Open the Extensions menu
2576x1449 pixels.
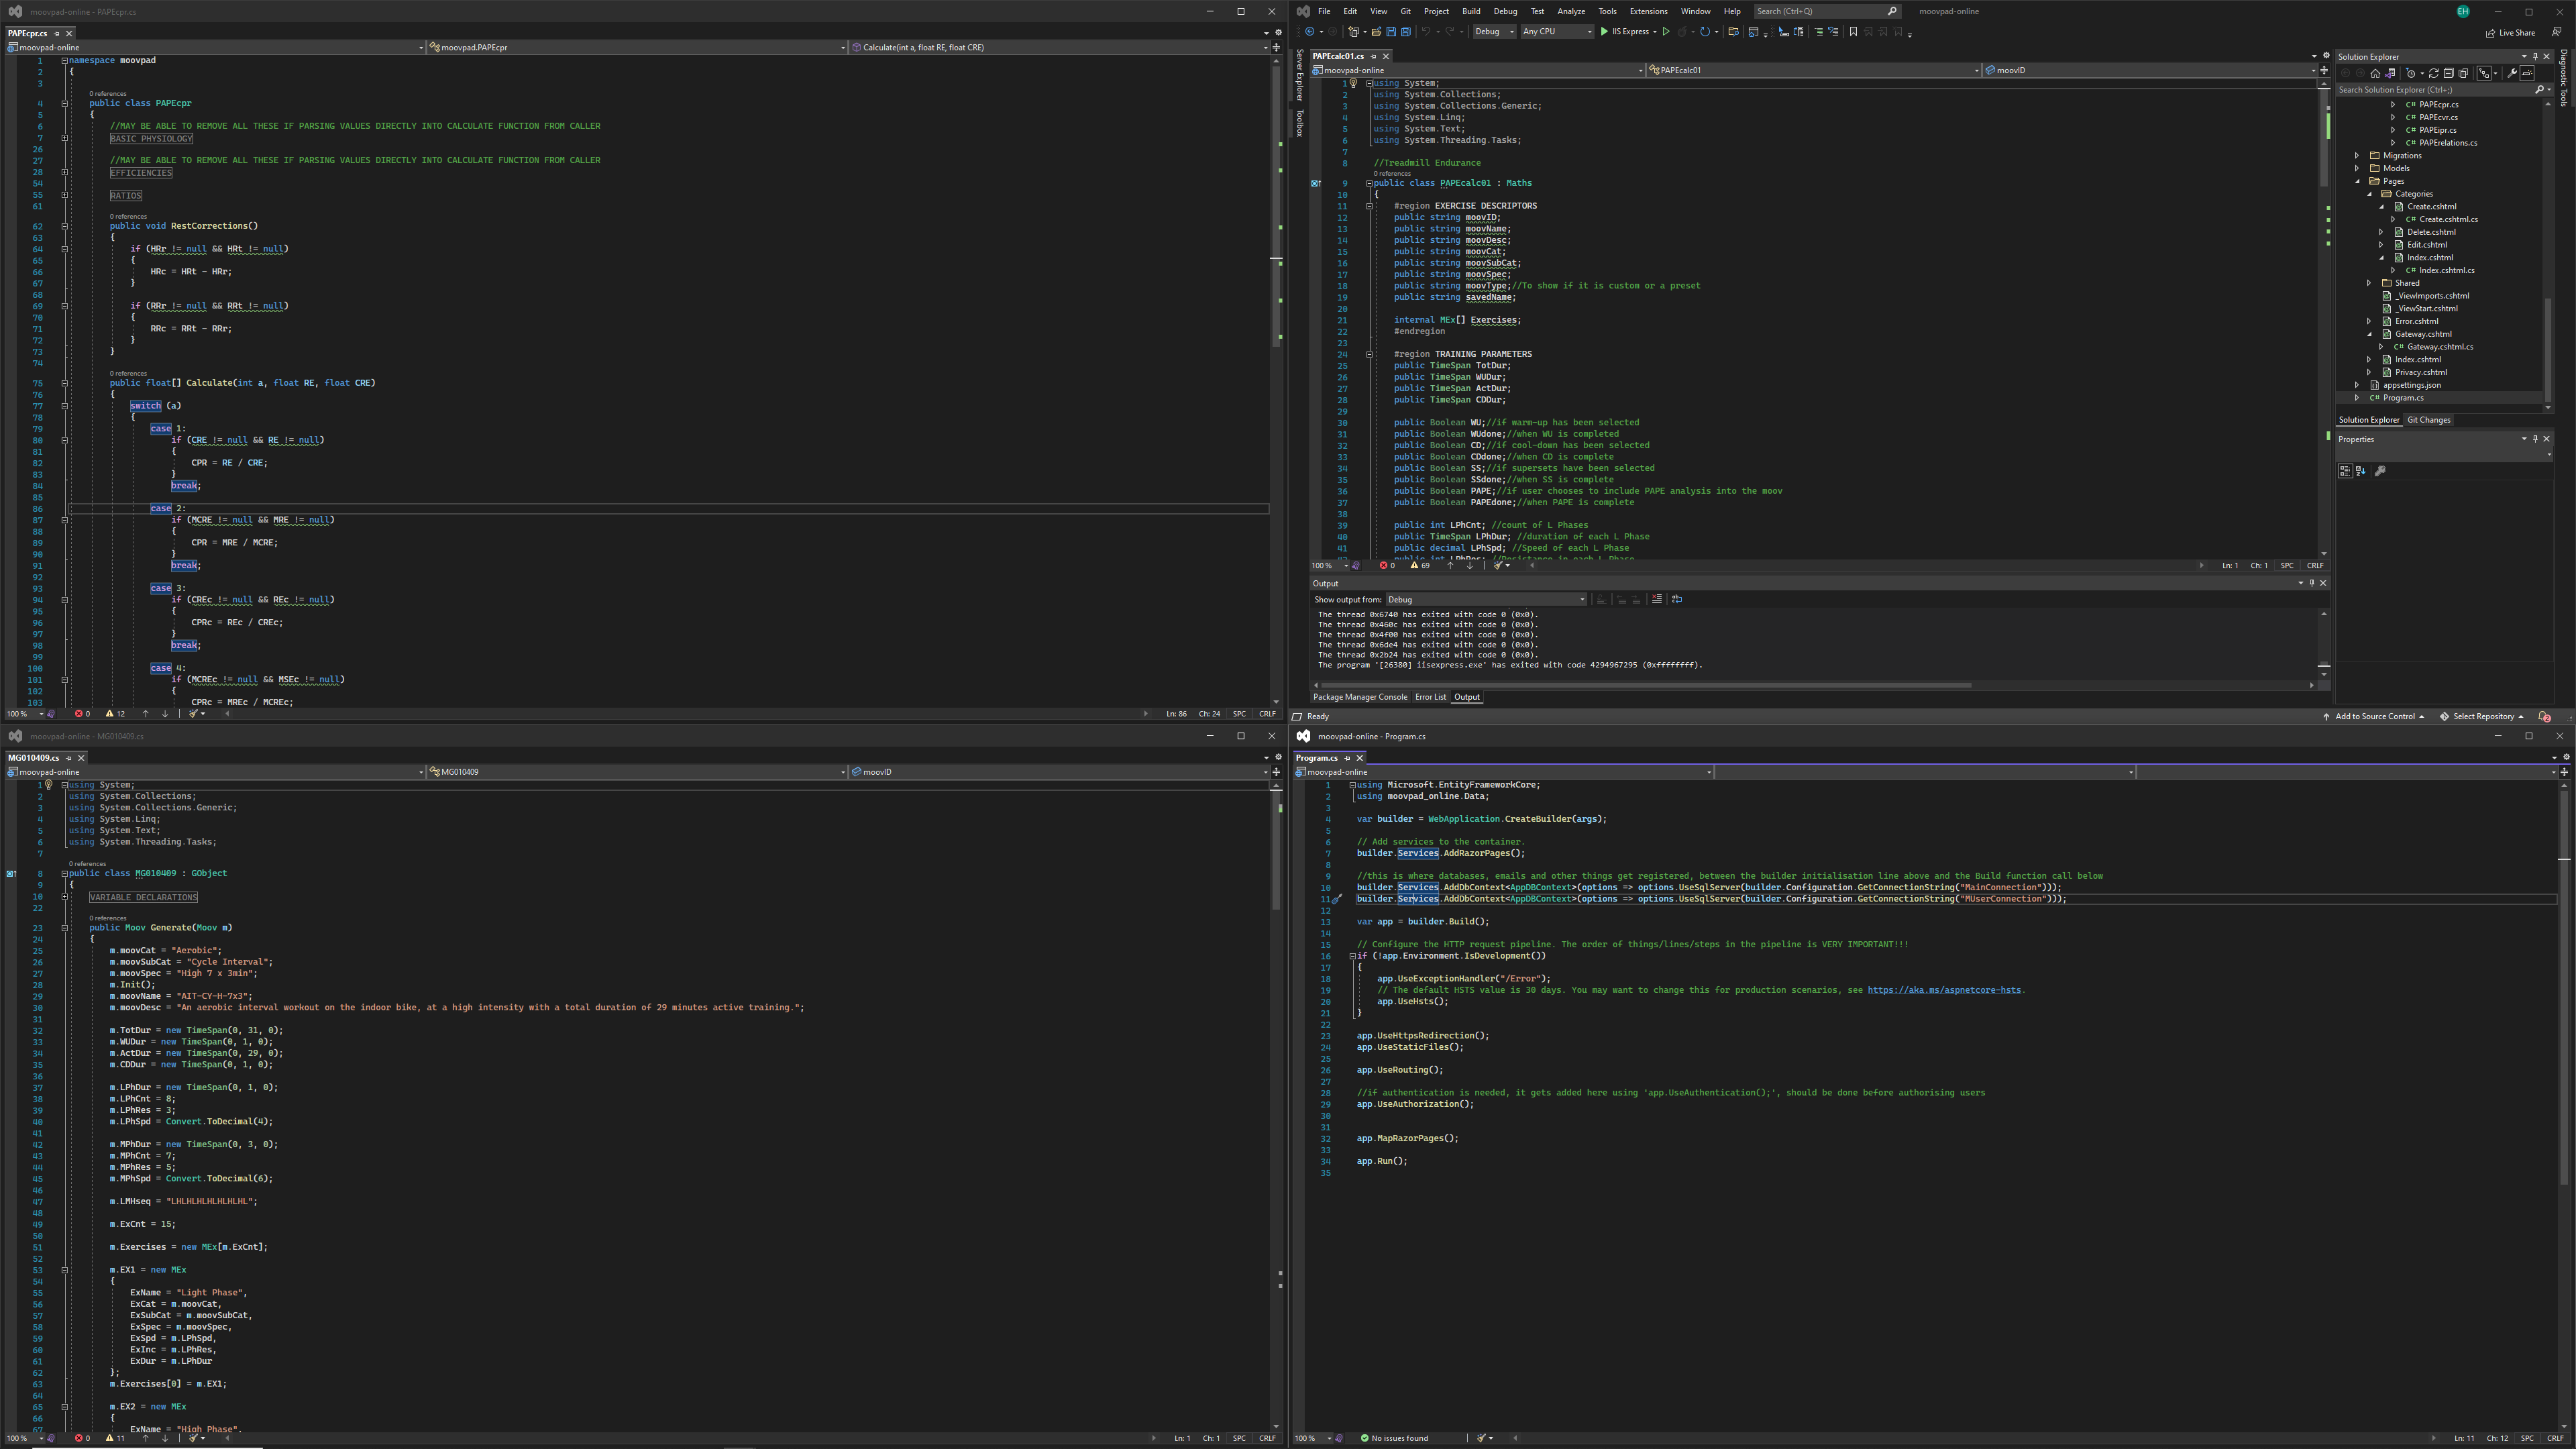tap(1648, 11)
